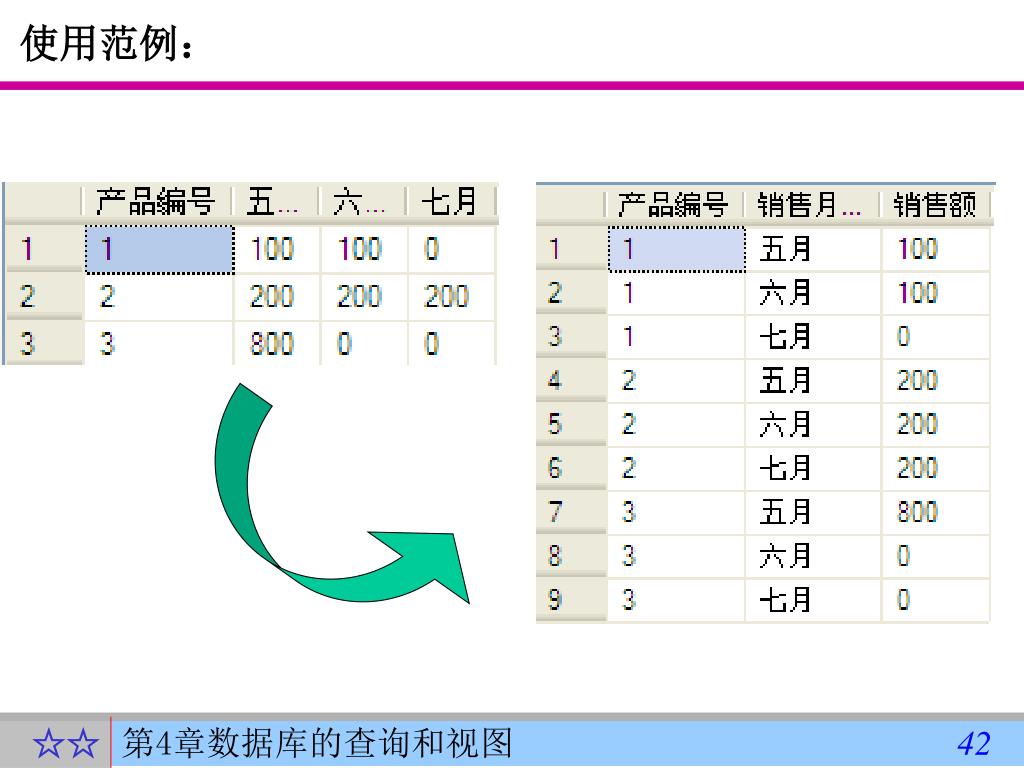Click product number 3 cell in 七月 table
1024x768 pixels.
coord(158,344)
